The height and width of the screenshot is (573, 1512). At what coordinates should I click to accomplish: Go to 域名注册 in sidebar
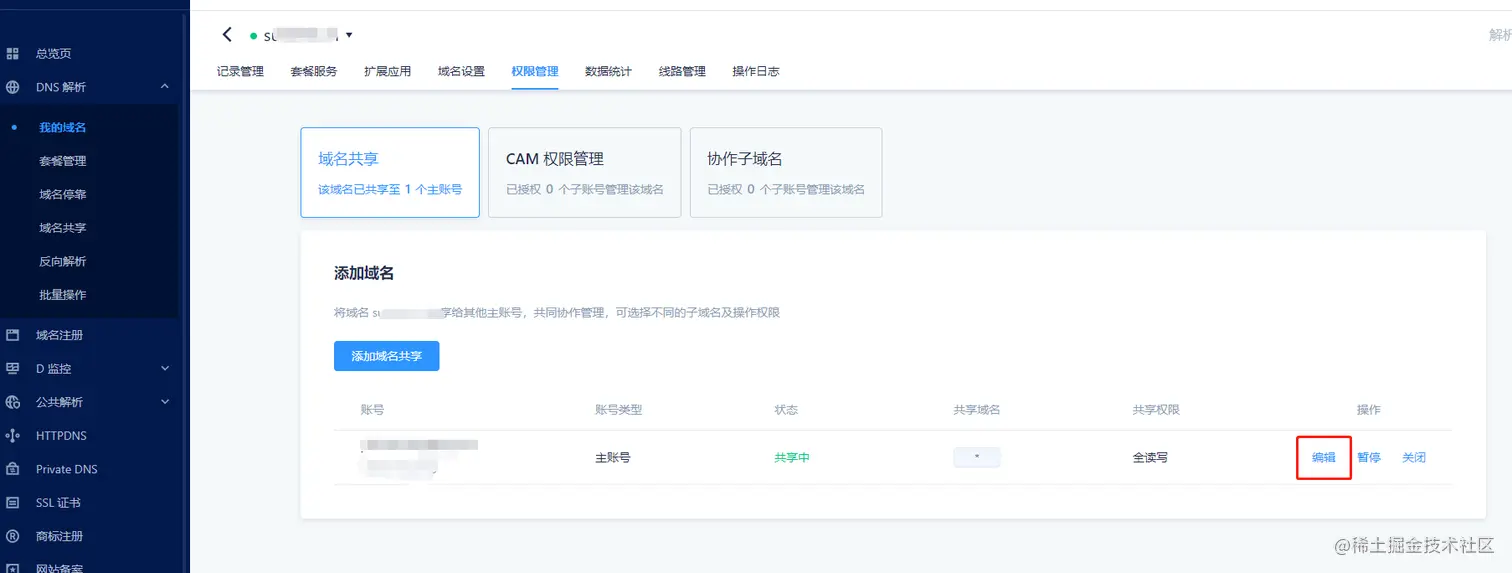click(59, 335)
